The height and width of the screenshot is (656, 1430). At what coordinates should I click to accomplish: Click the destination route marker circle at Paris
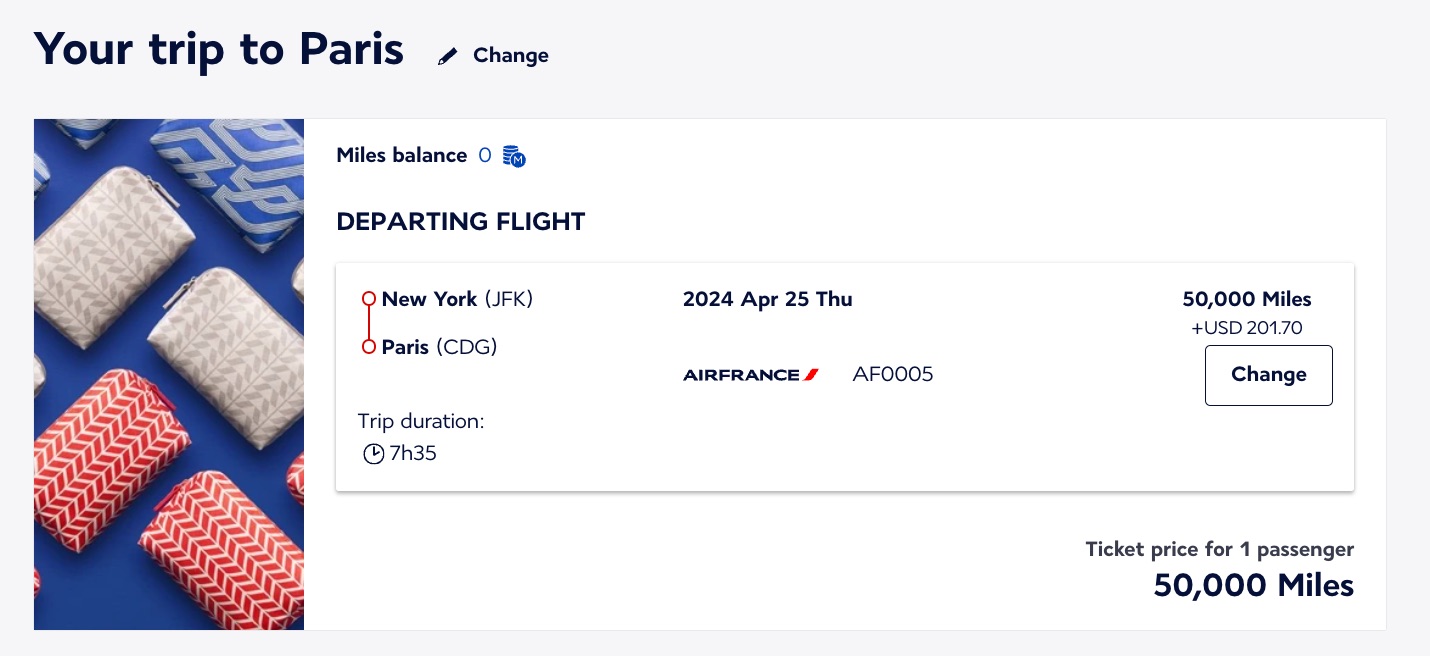(x=368, y=346)
